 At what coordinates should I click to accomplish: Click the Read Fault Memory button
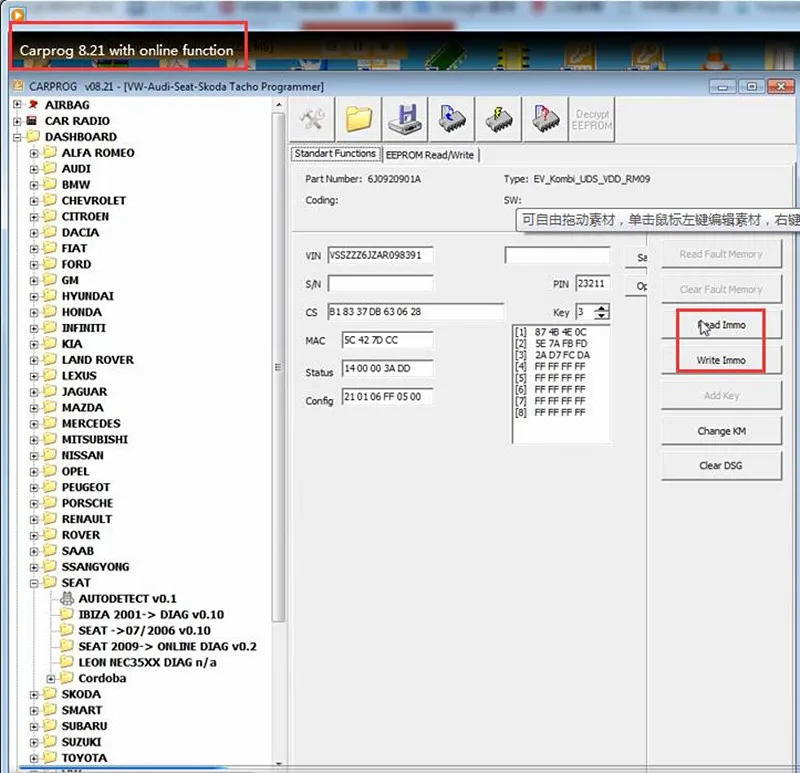click(x=721, y=254)
